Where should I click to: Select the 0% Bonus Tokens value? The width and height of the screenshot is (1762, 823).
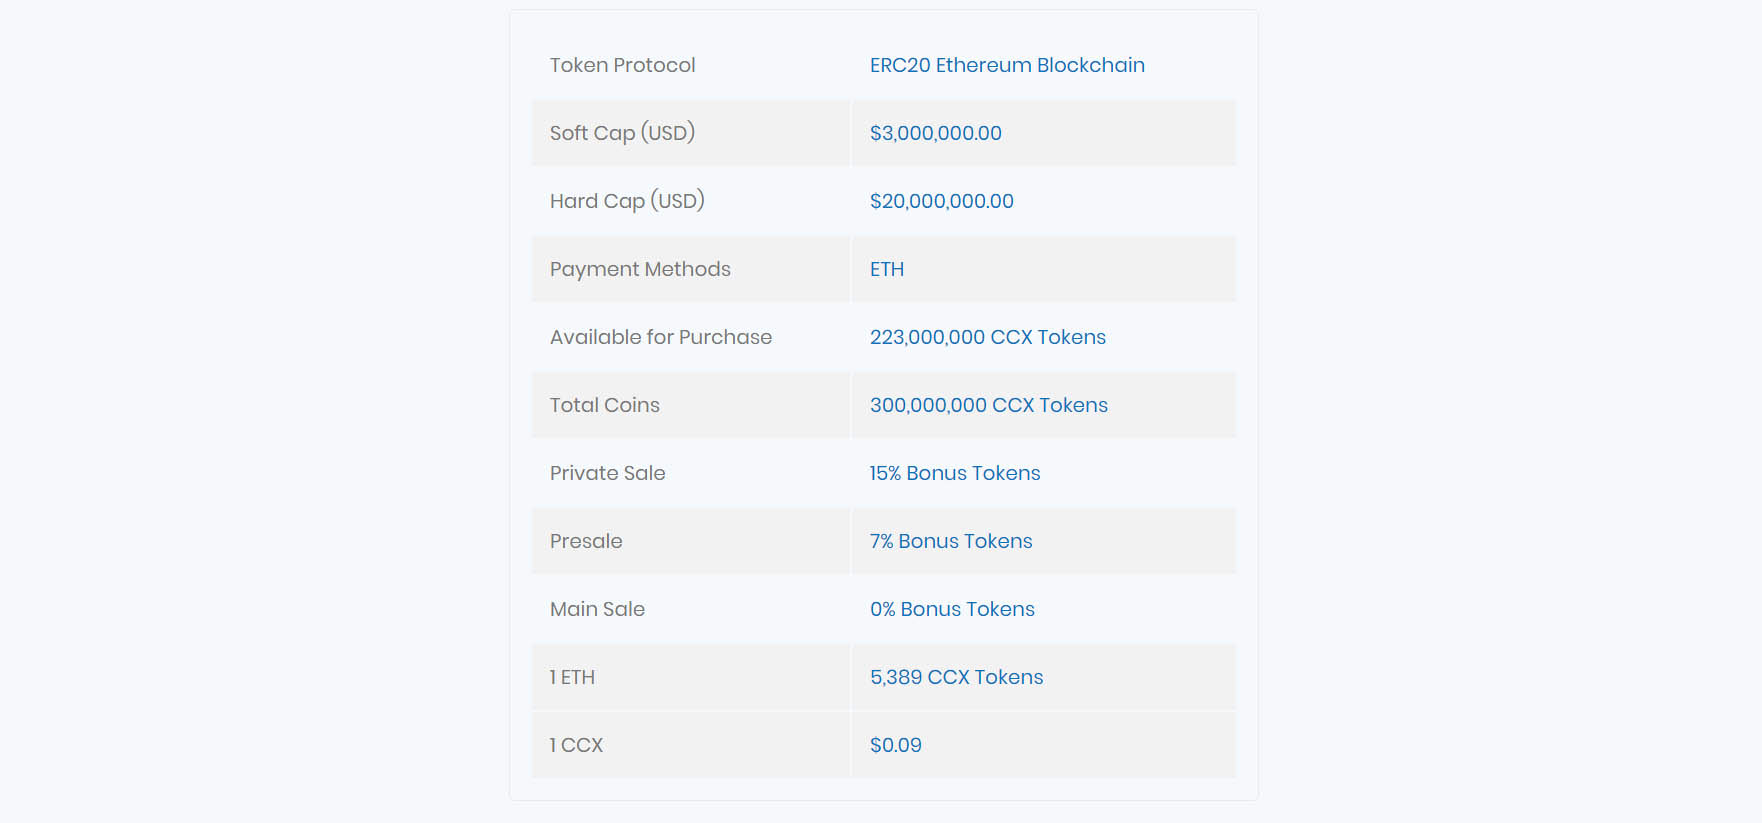(x=952, y=609)
